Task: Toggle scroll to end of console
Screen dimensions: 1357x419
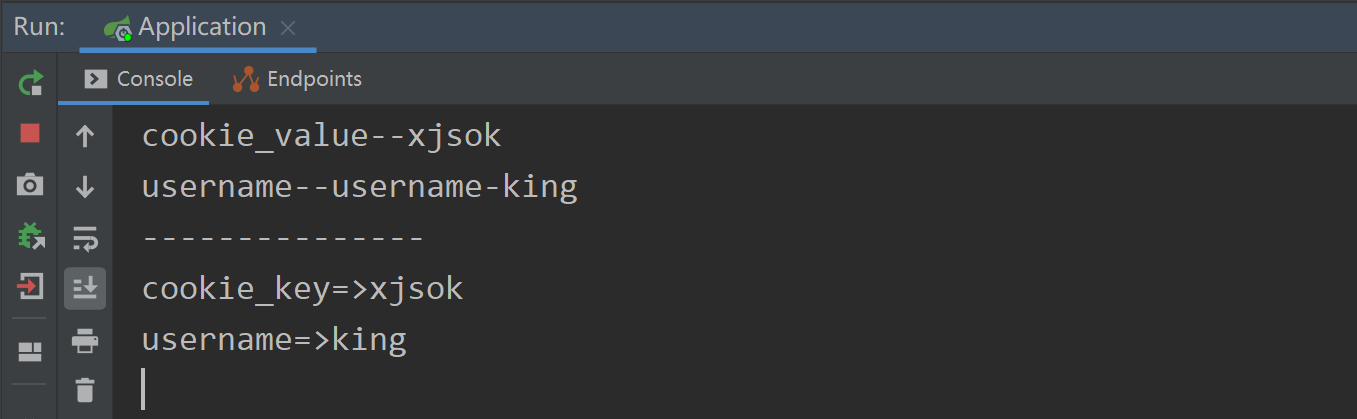Action: 85,289
